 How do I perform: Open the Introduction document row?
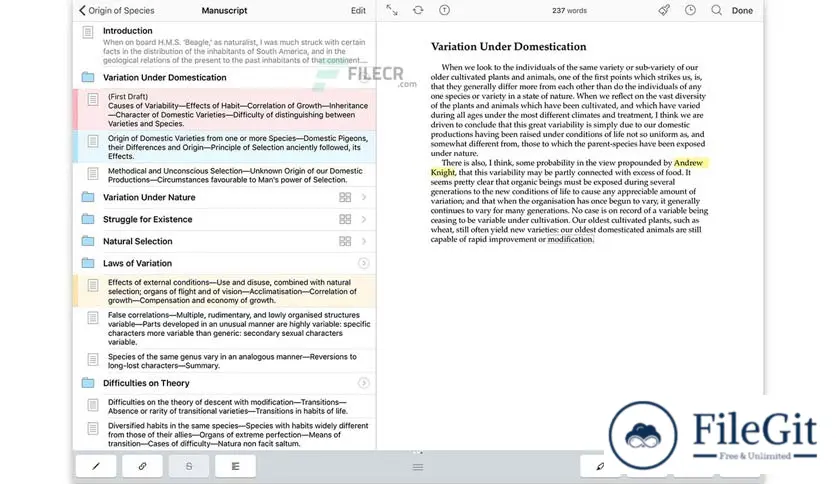(224, 44)
